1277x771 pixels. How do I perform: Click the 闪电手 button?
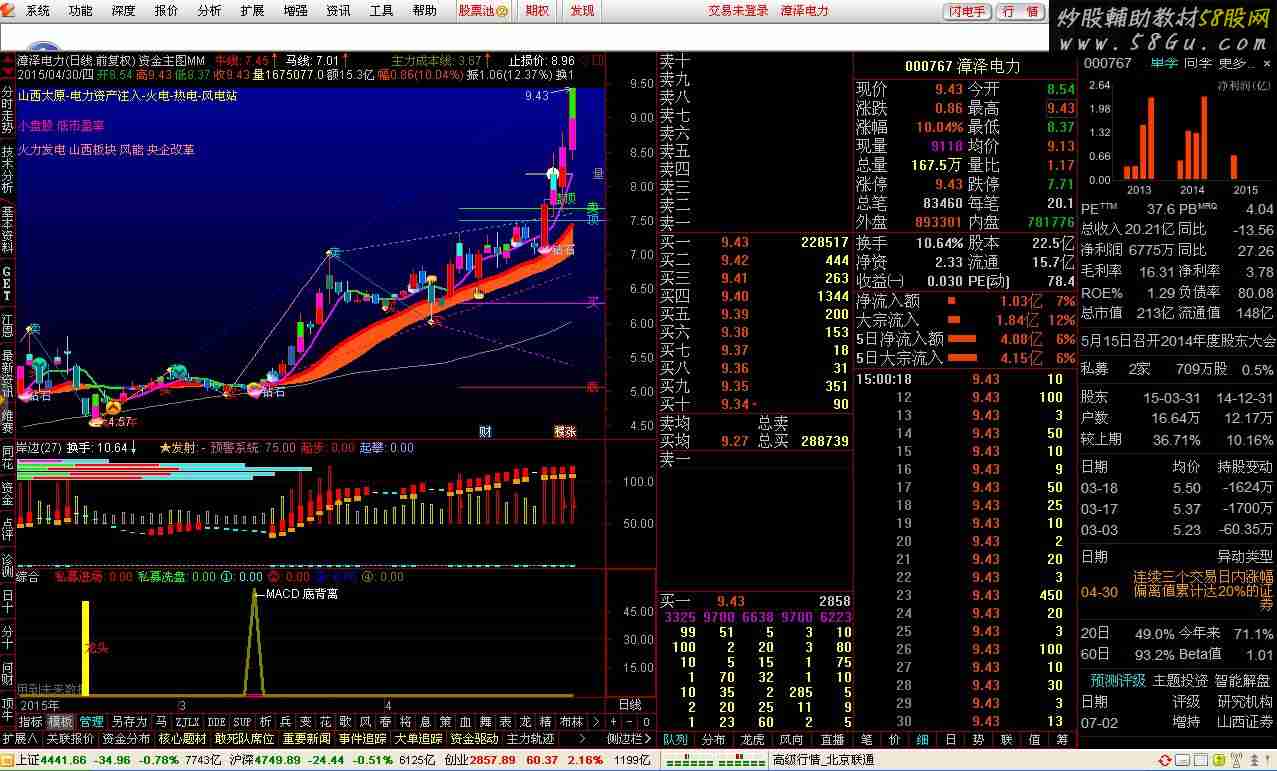967,11
